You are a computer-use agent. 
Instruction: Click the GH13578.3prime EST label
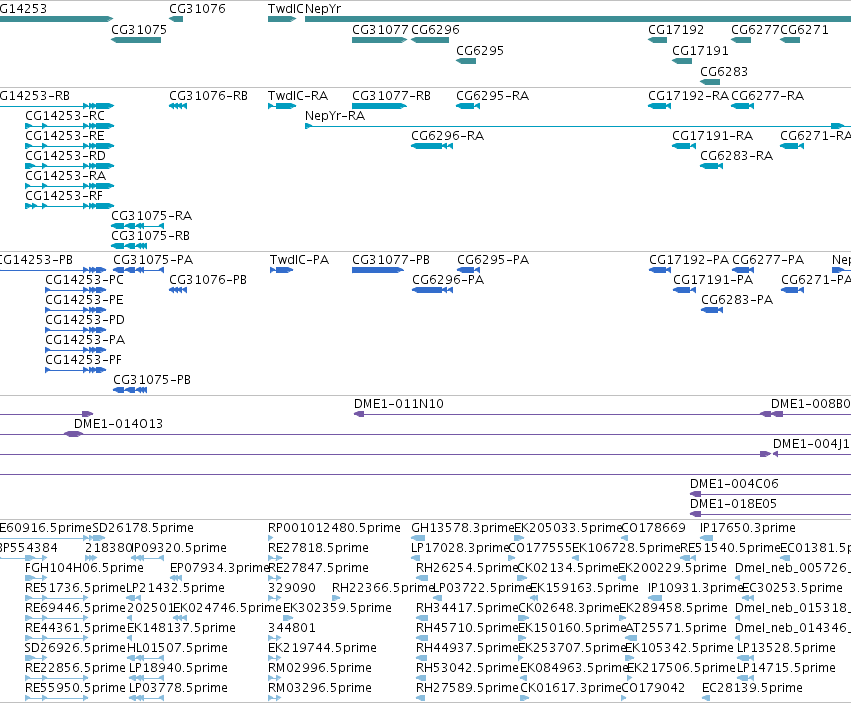(462, 528)
